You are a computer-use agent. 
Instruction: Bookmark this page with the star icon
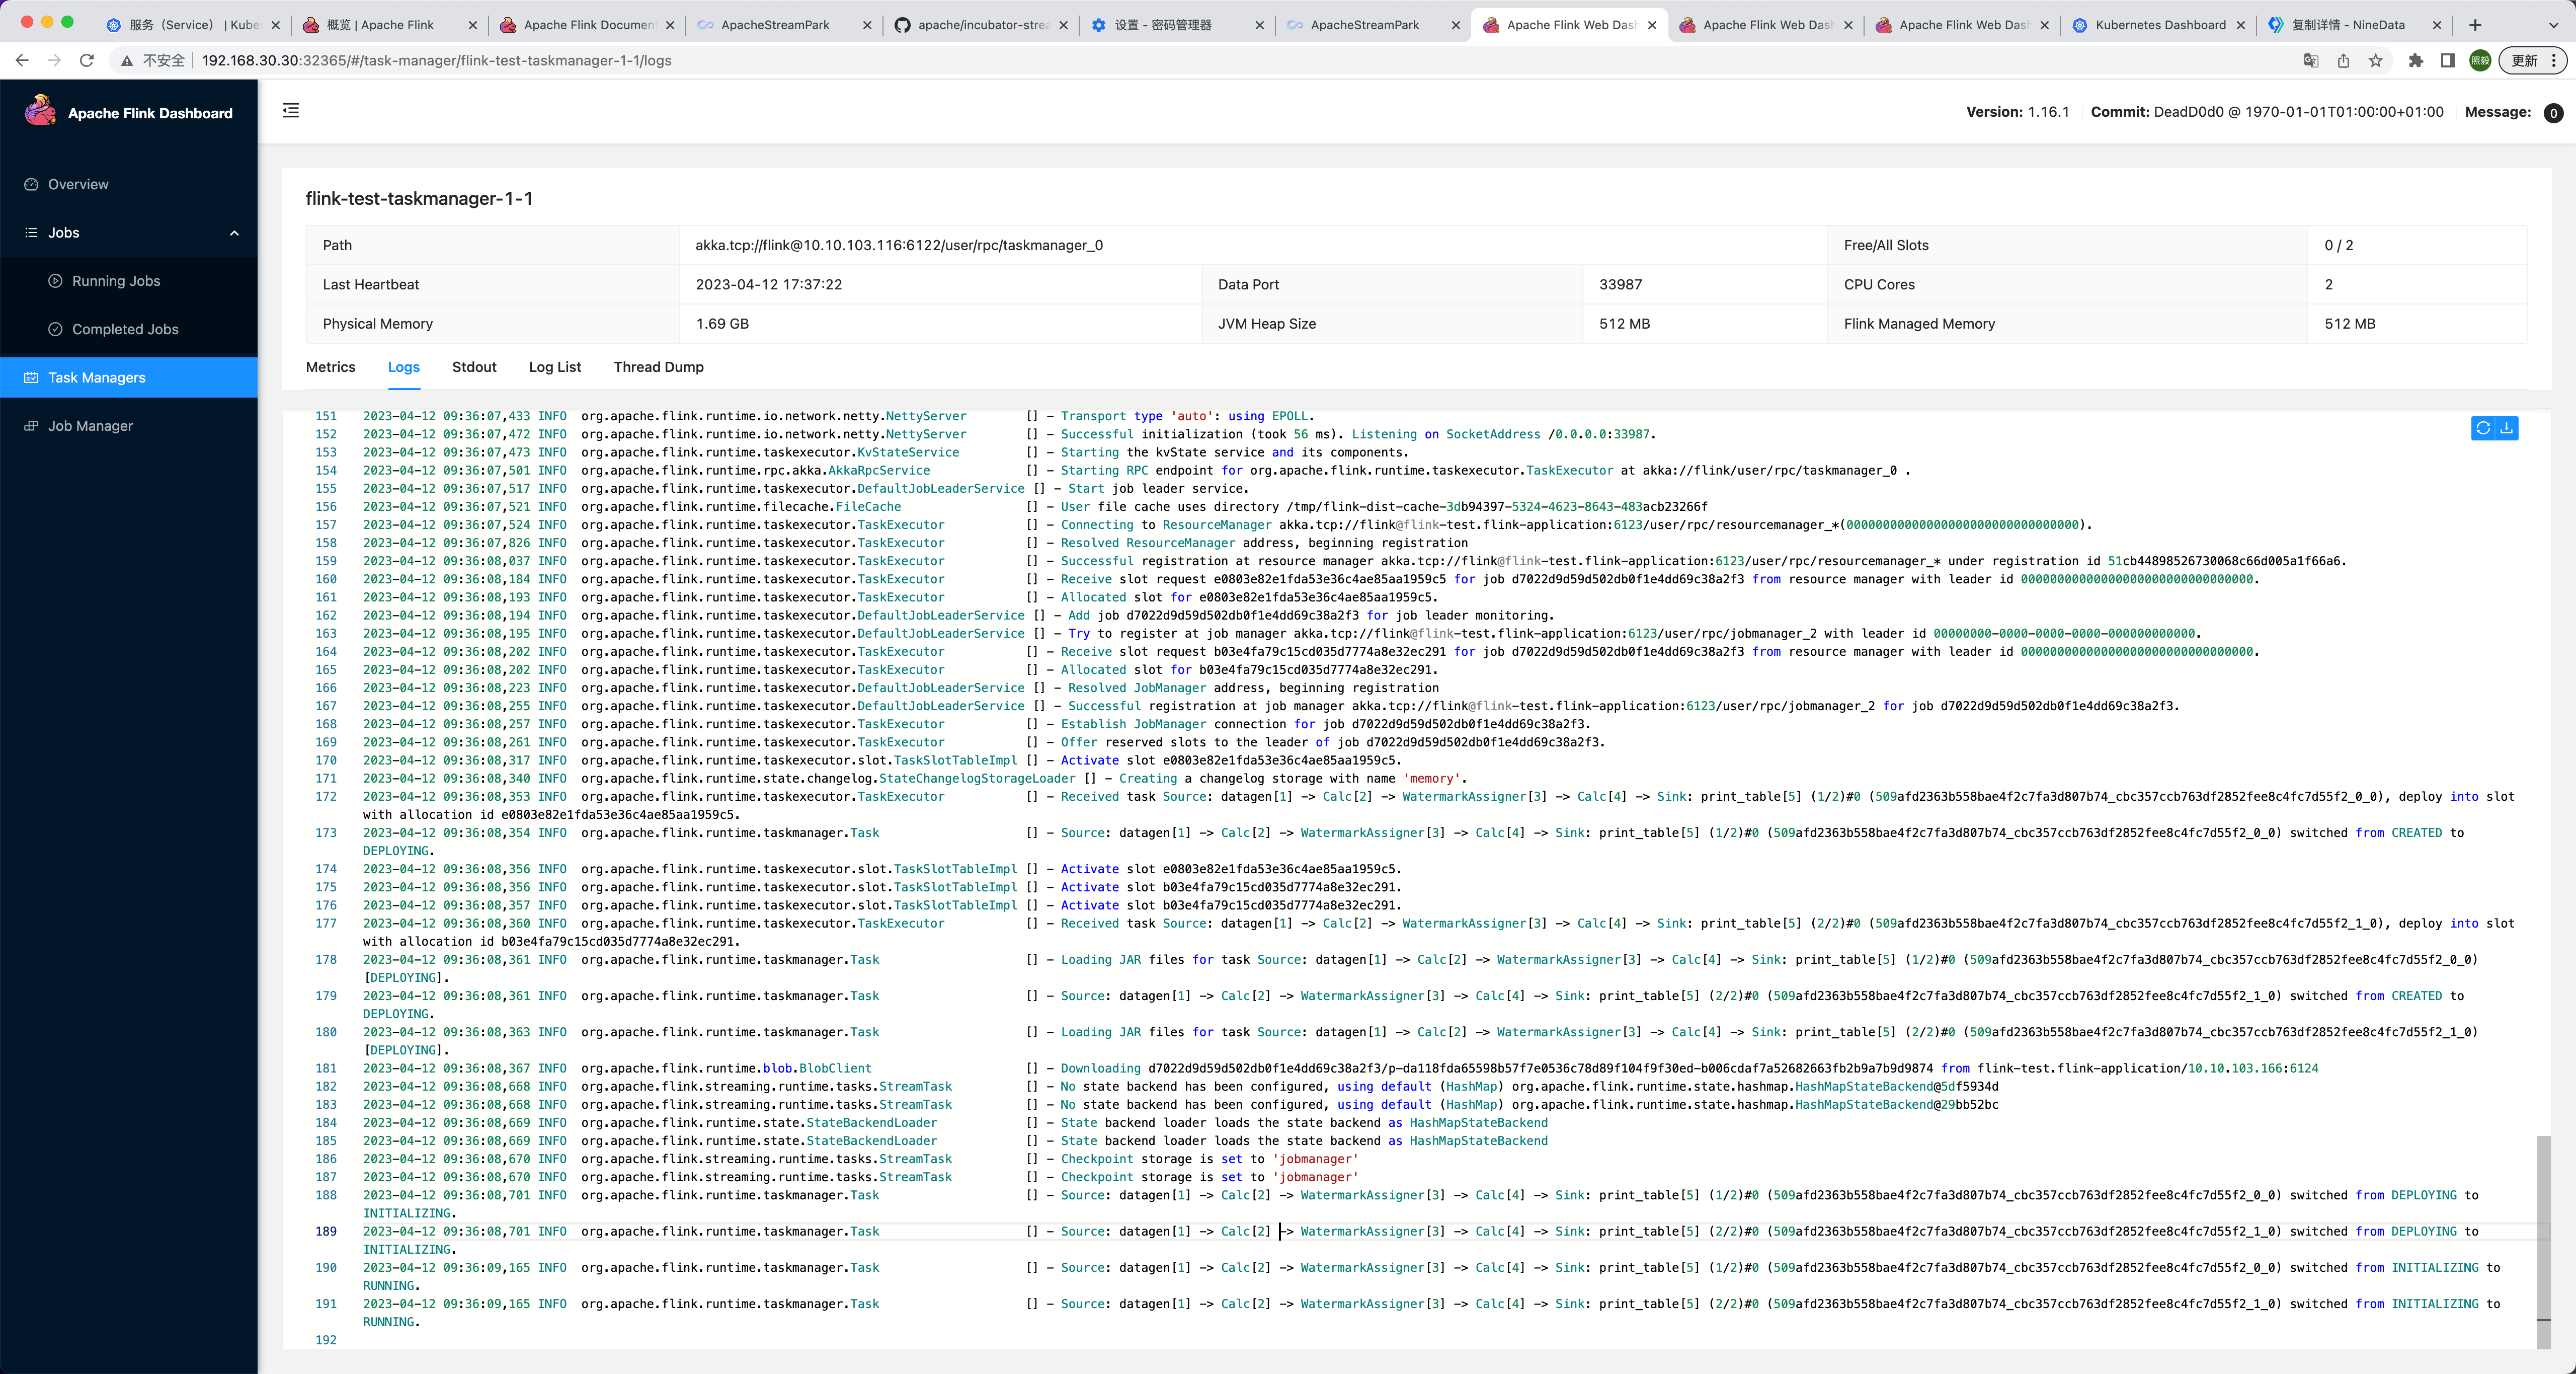(2376, 60)
